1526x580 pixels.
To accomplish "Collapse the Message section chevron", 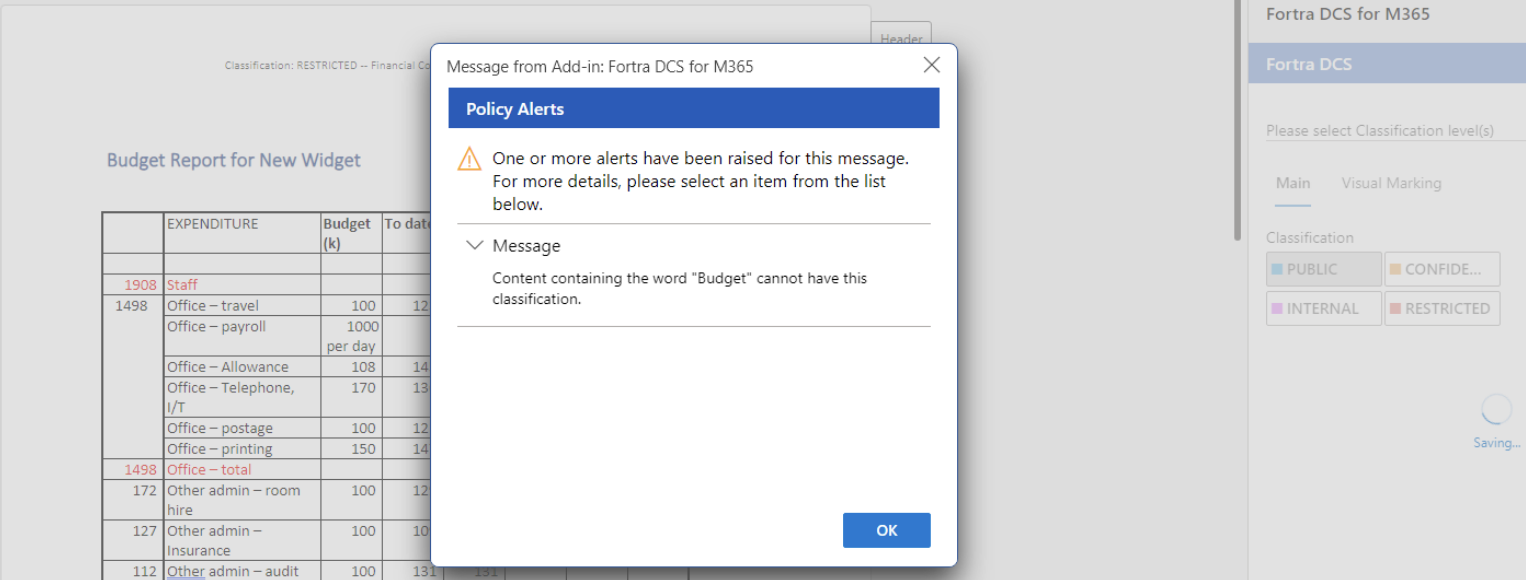I will coord(475,246).
